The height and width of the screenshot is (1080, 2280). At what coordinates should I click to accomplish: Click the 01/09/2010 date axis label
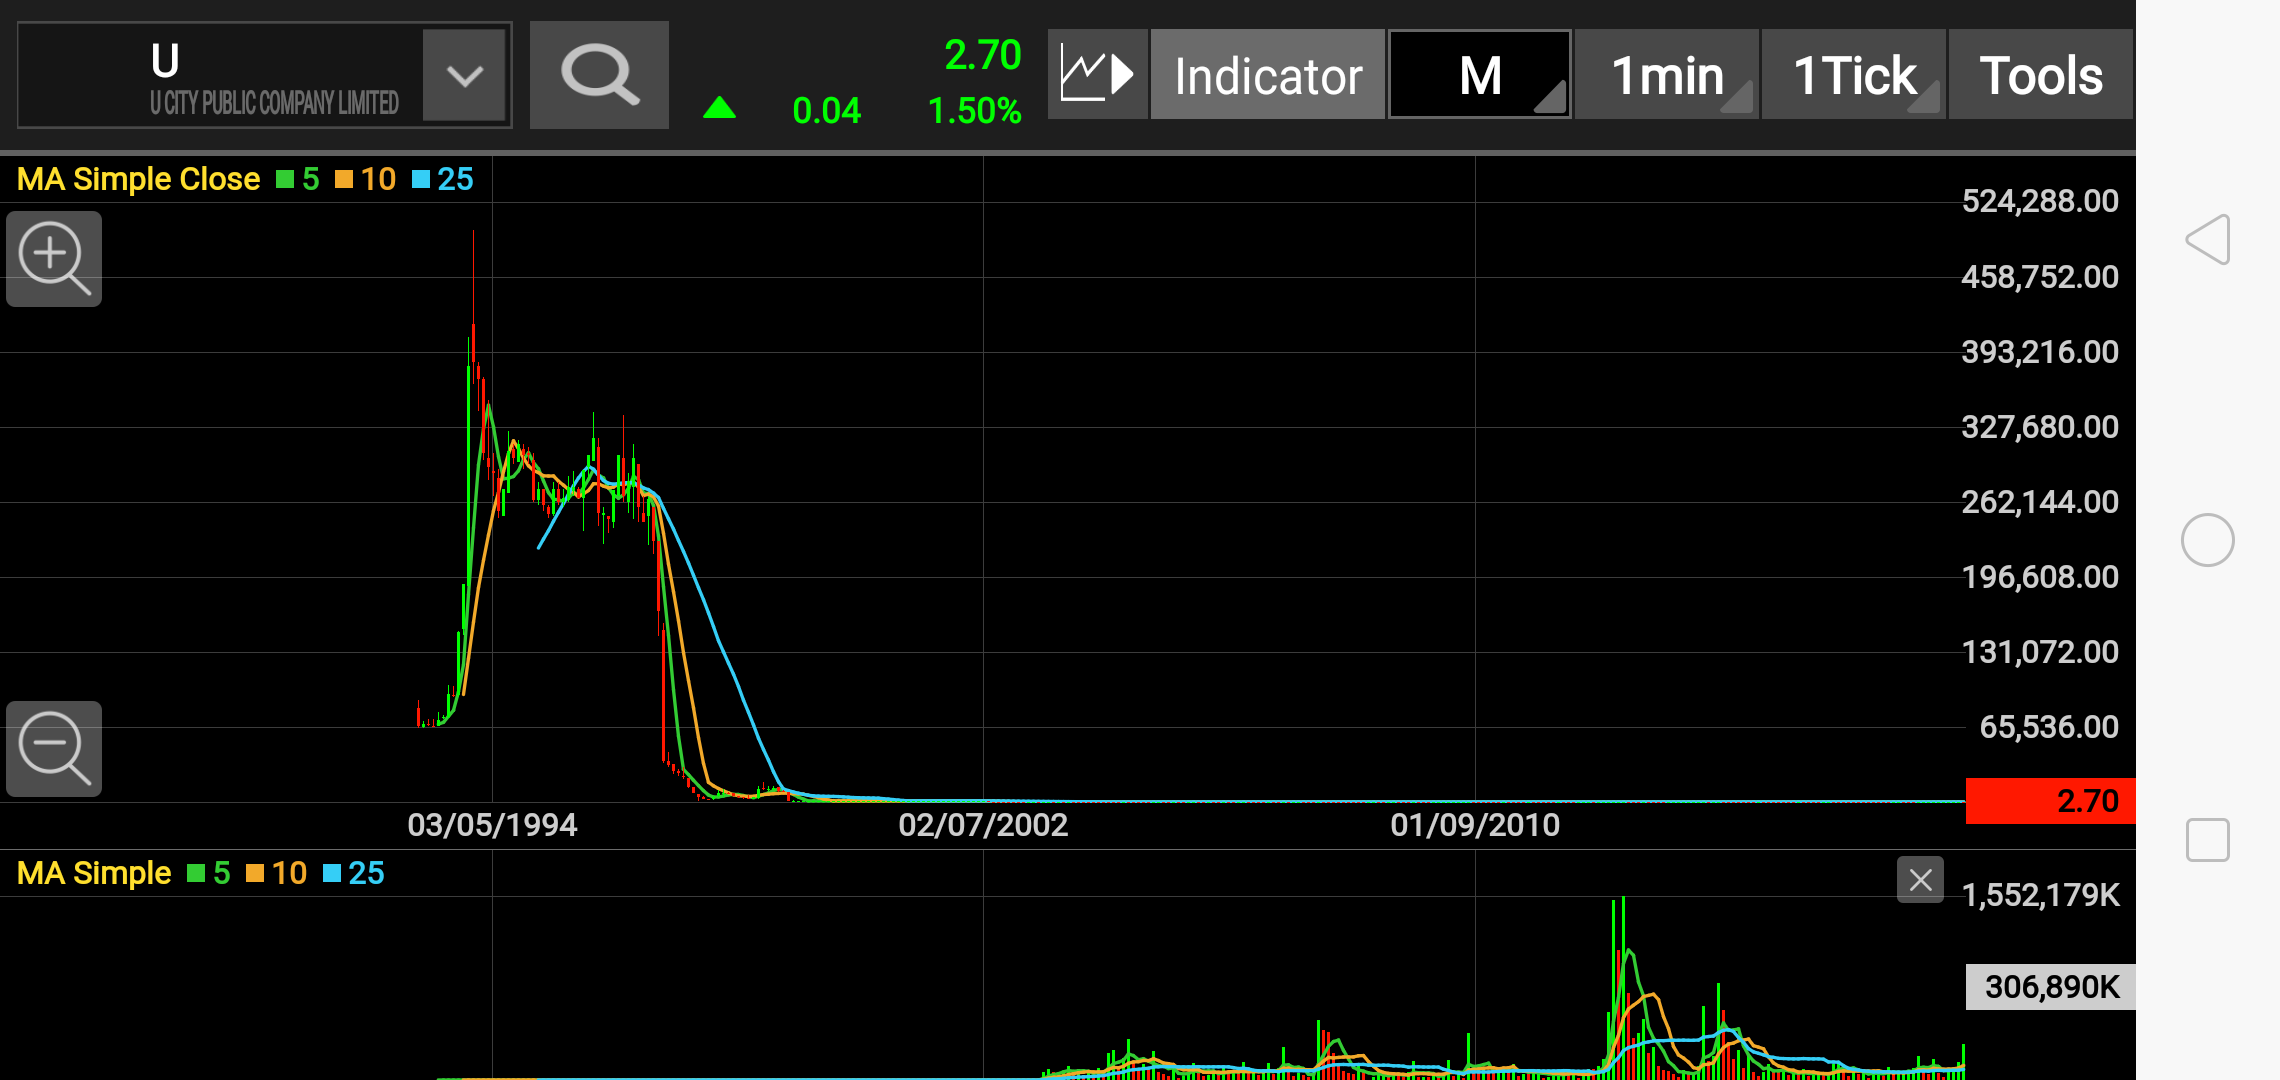pos(1475,825)
